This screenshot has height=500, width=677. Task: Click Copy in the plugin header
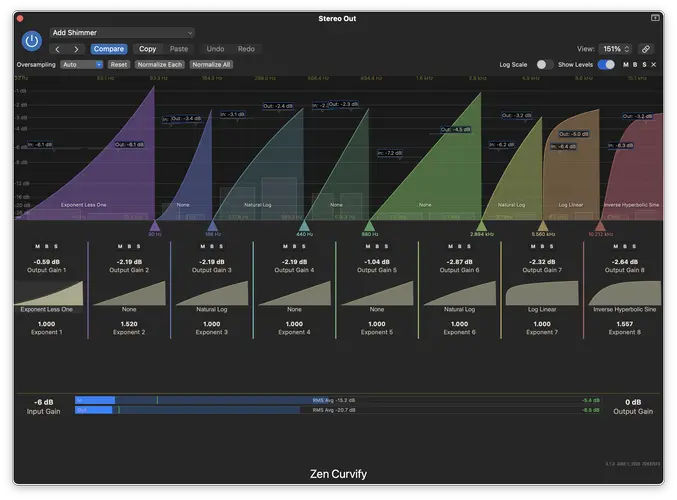[147, 49]
